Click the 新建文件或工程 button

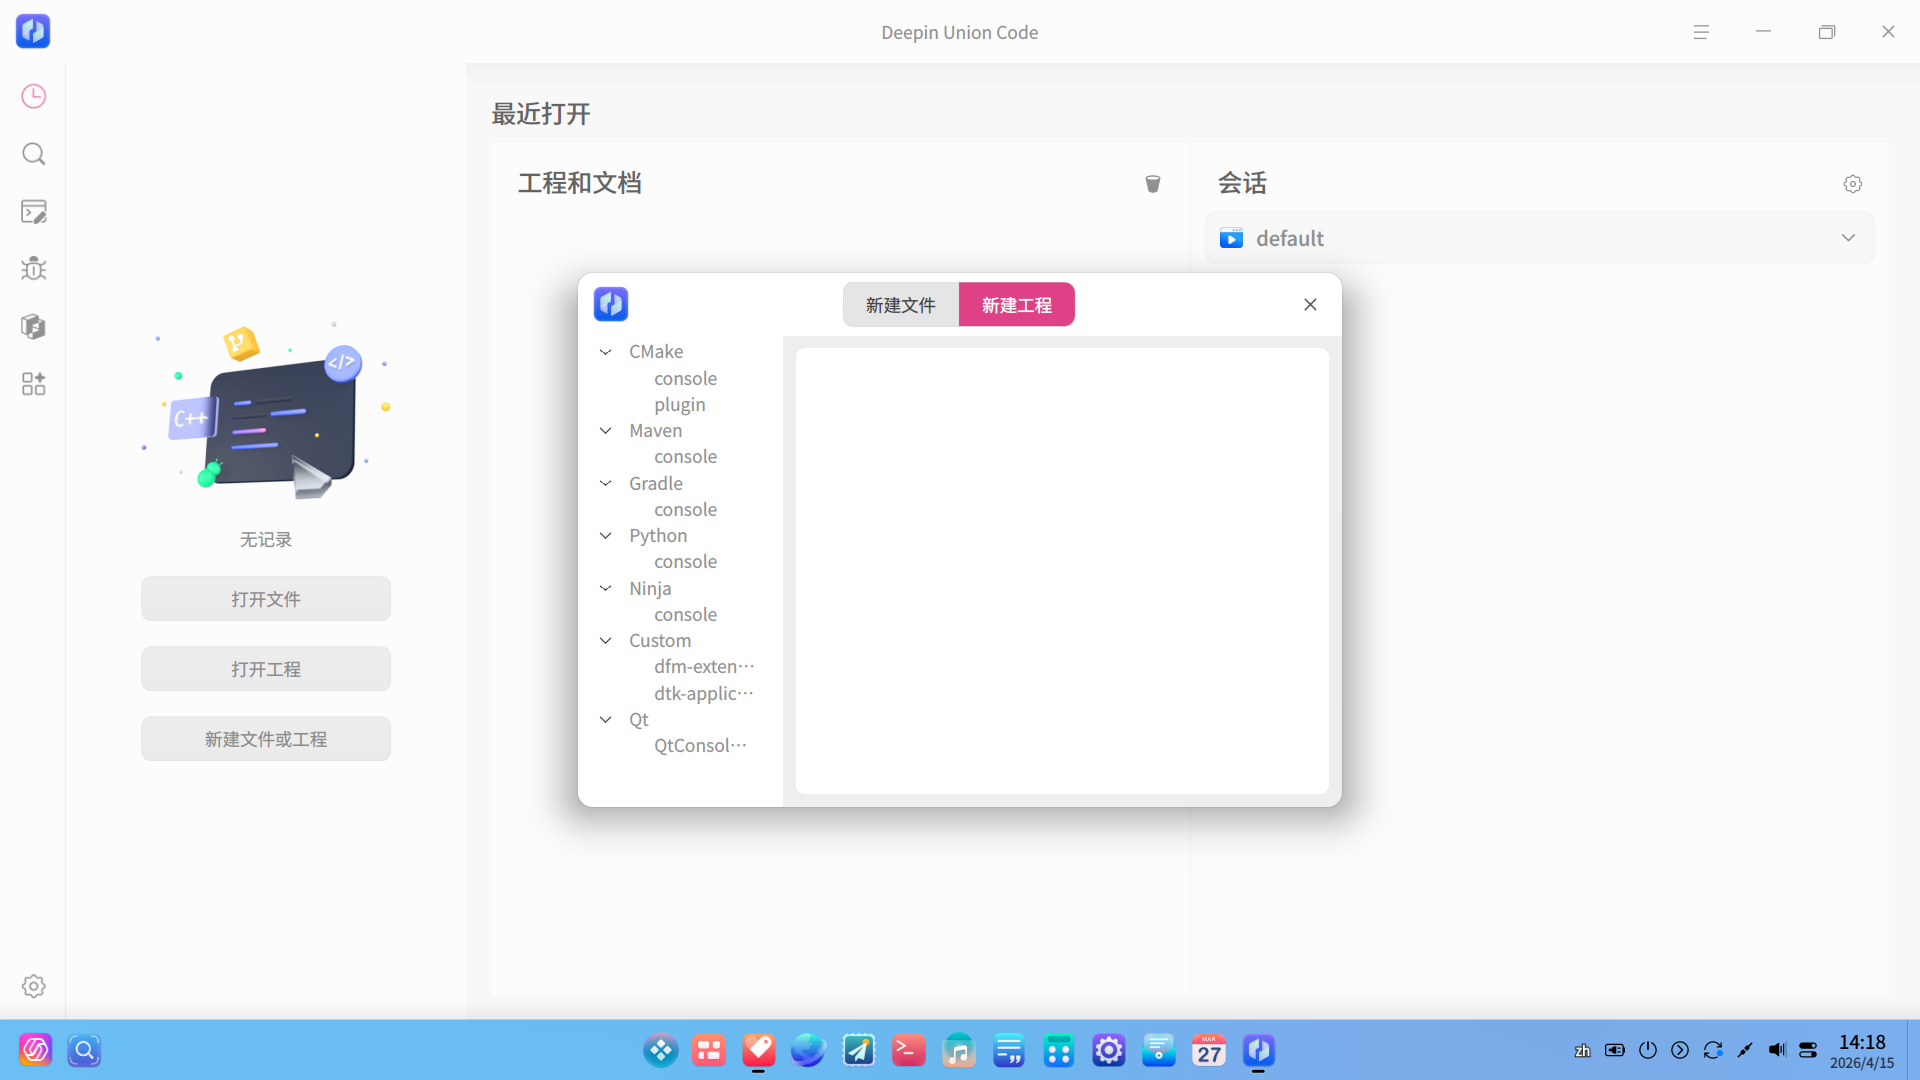point(265,738)
